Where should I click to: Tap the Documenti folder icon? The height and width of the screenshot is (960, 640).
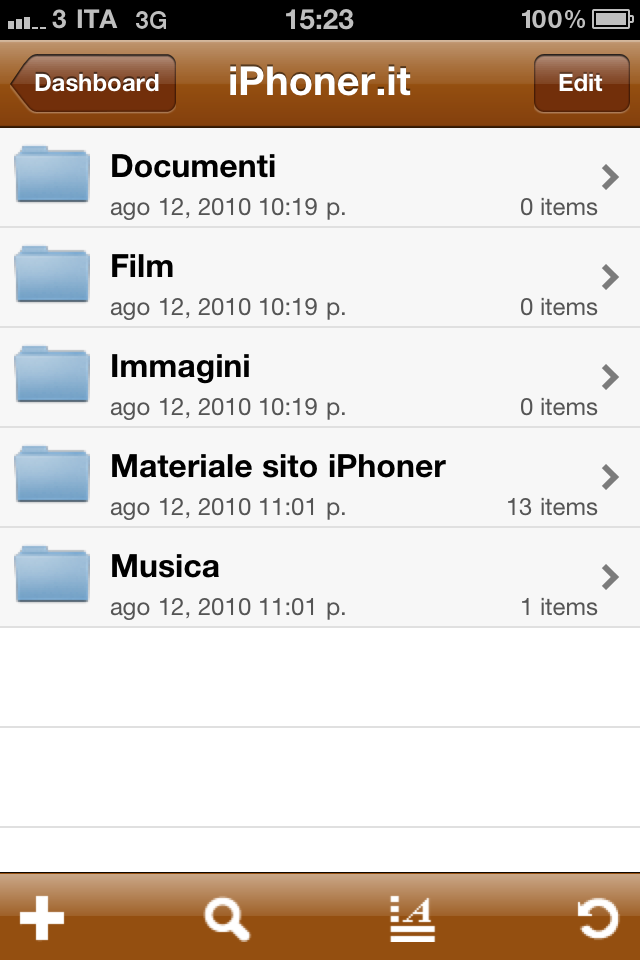(x=52, y=174)
